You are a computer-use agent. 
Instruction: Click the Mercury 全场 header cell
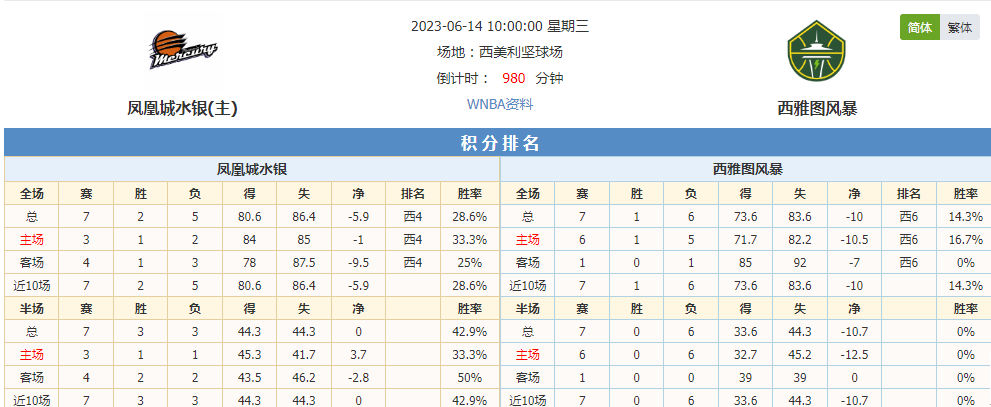coord(32,193)
